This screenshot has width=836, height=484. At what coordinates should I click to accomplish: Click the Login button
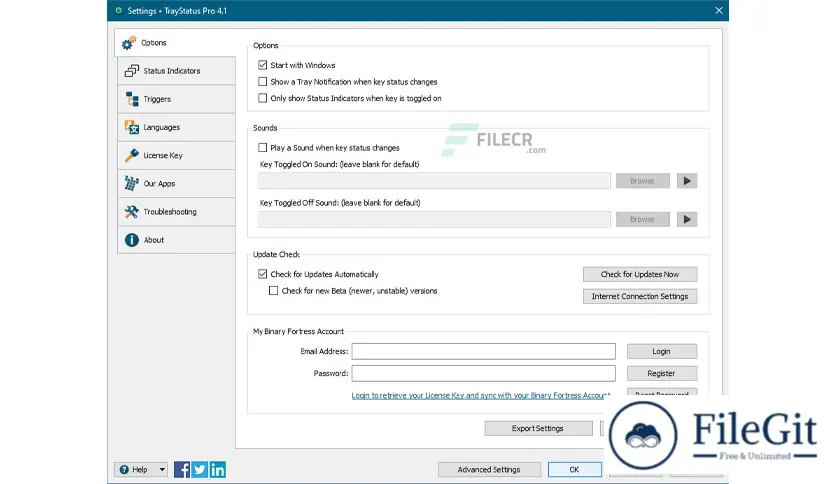662,351
